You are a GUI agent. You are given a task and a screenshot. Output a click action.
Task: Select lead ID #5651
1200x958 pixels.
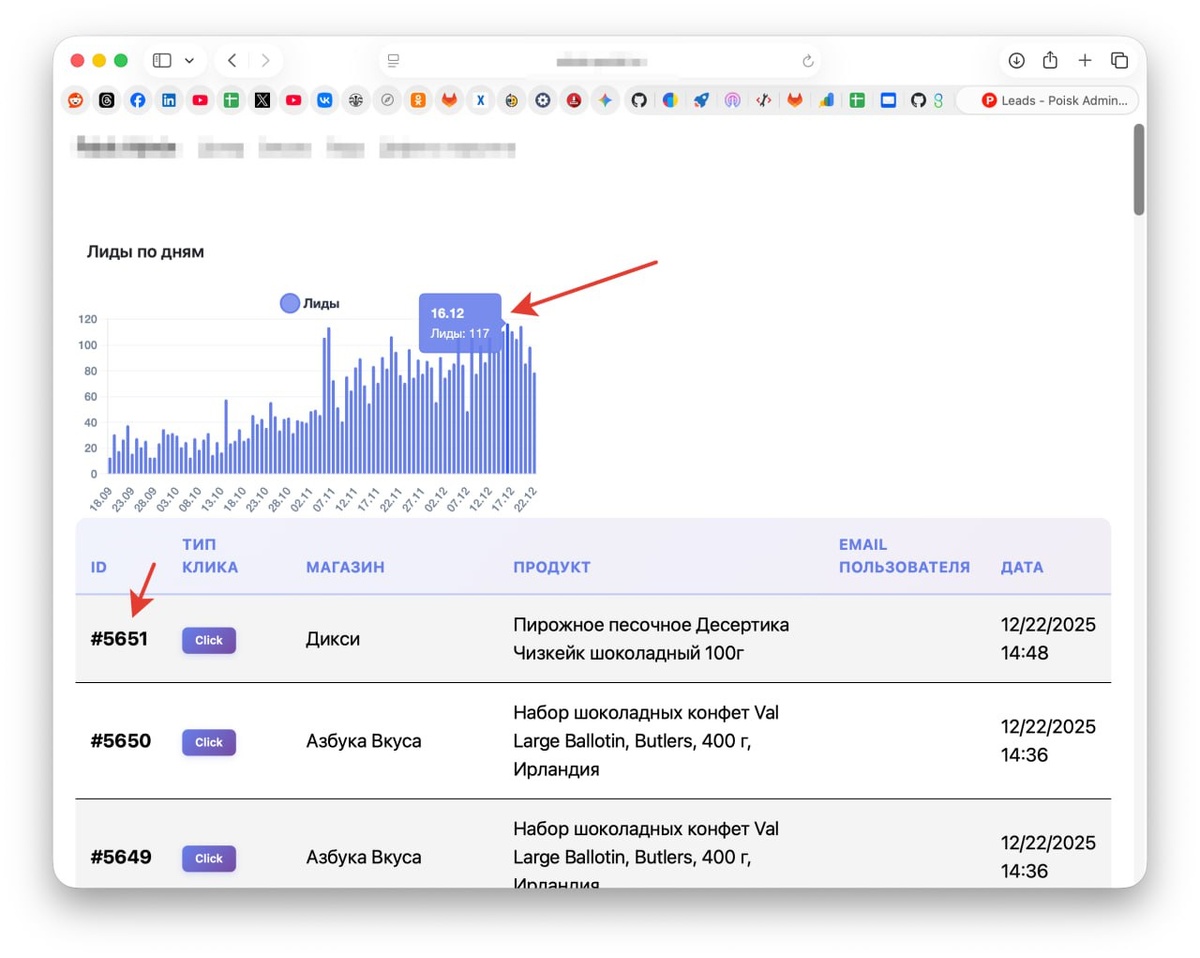coord(119,639)
